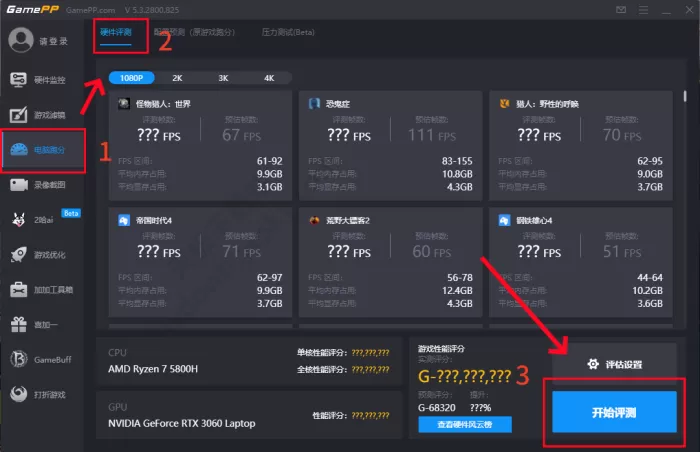Click 查看硬件风云榜 hardware ranking button
Viewport: 700px width, 452px height.
[x=465, y=424]
